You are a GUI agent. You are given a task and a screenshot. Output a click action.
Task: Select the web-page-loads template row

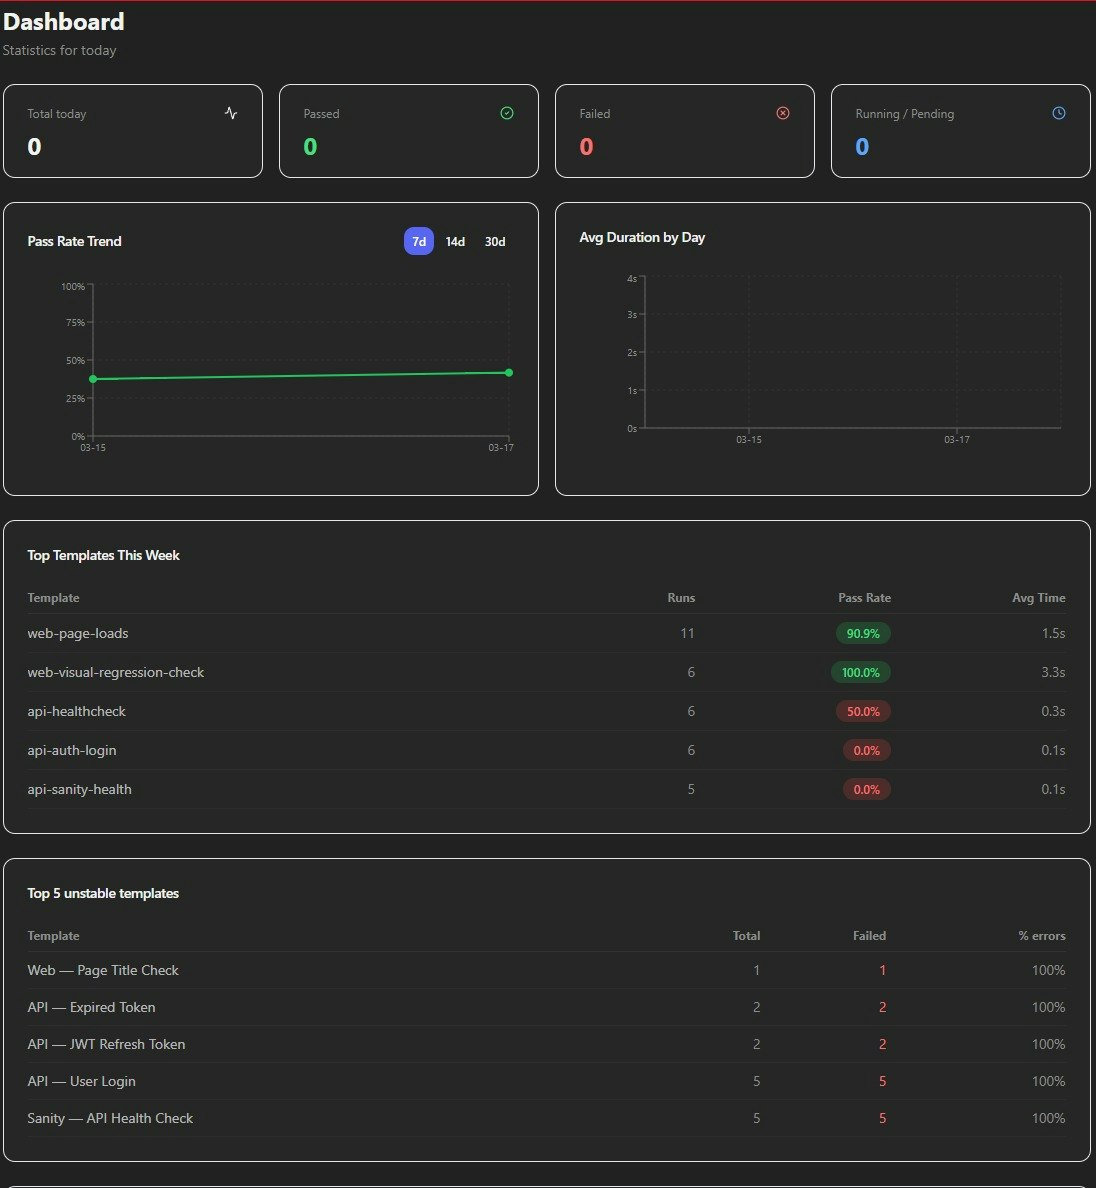pos(546,633)
